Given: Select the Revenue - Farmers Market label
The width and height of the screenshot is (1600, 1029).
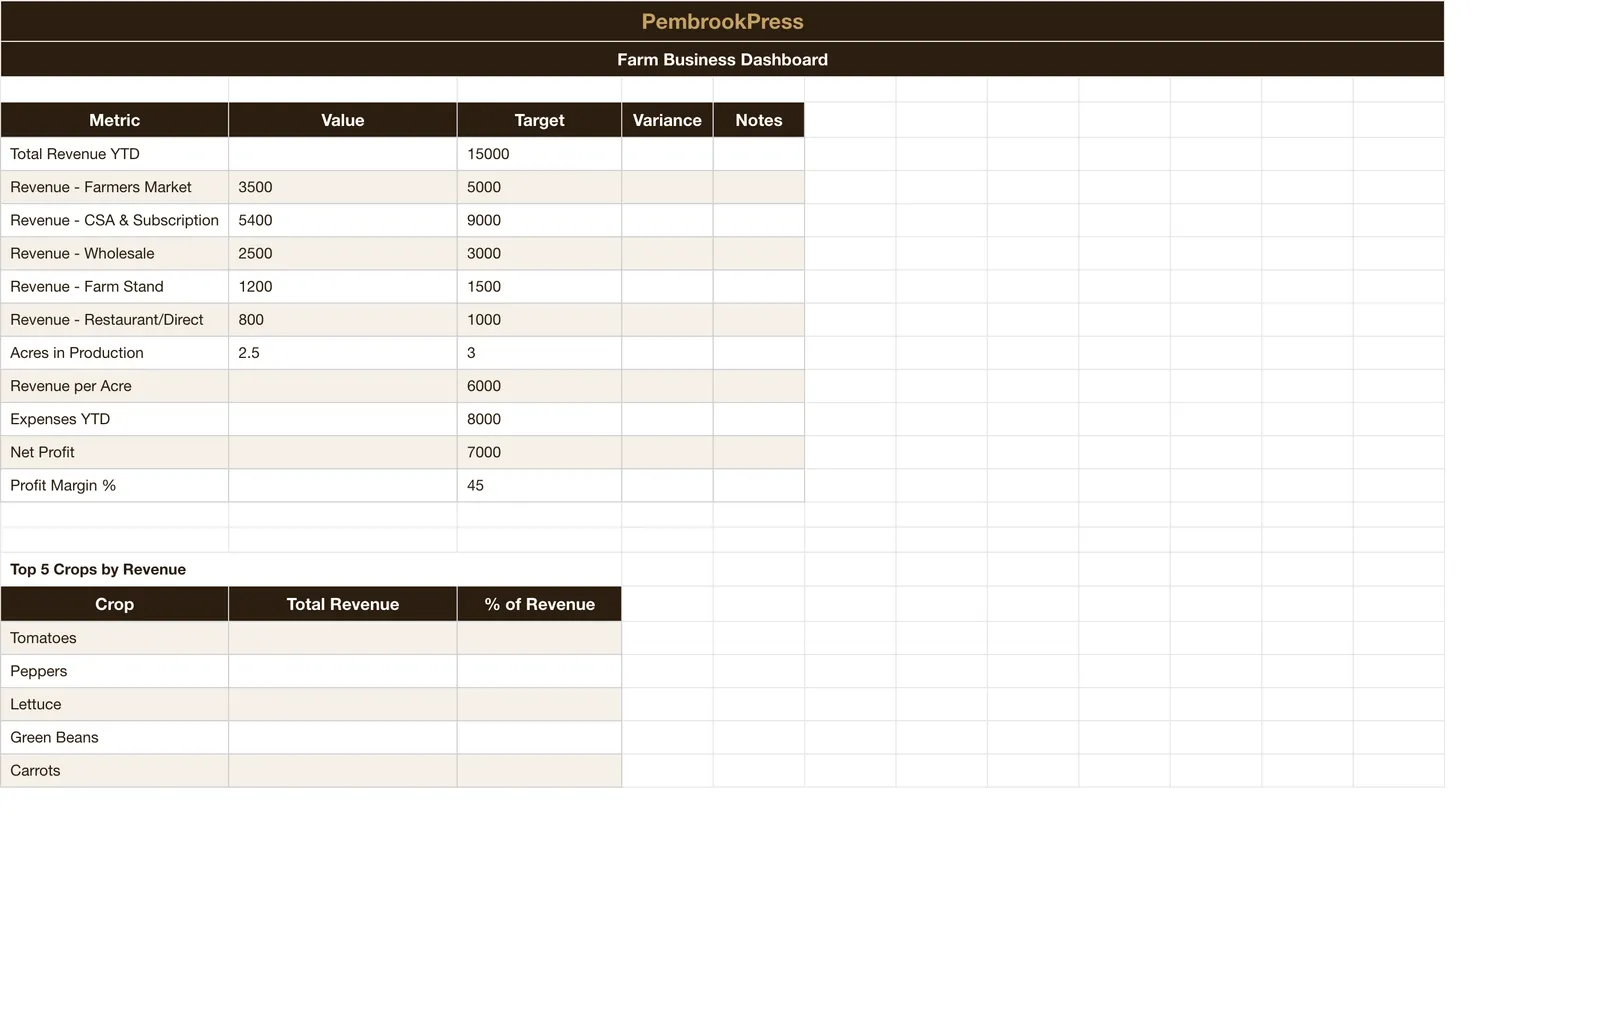Looking at the screenshot, I should [114, 187].
